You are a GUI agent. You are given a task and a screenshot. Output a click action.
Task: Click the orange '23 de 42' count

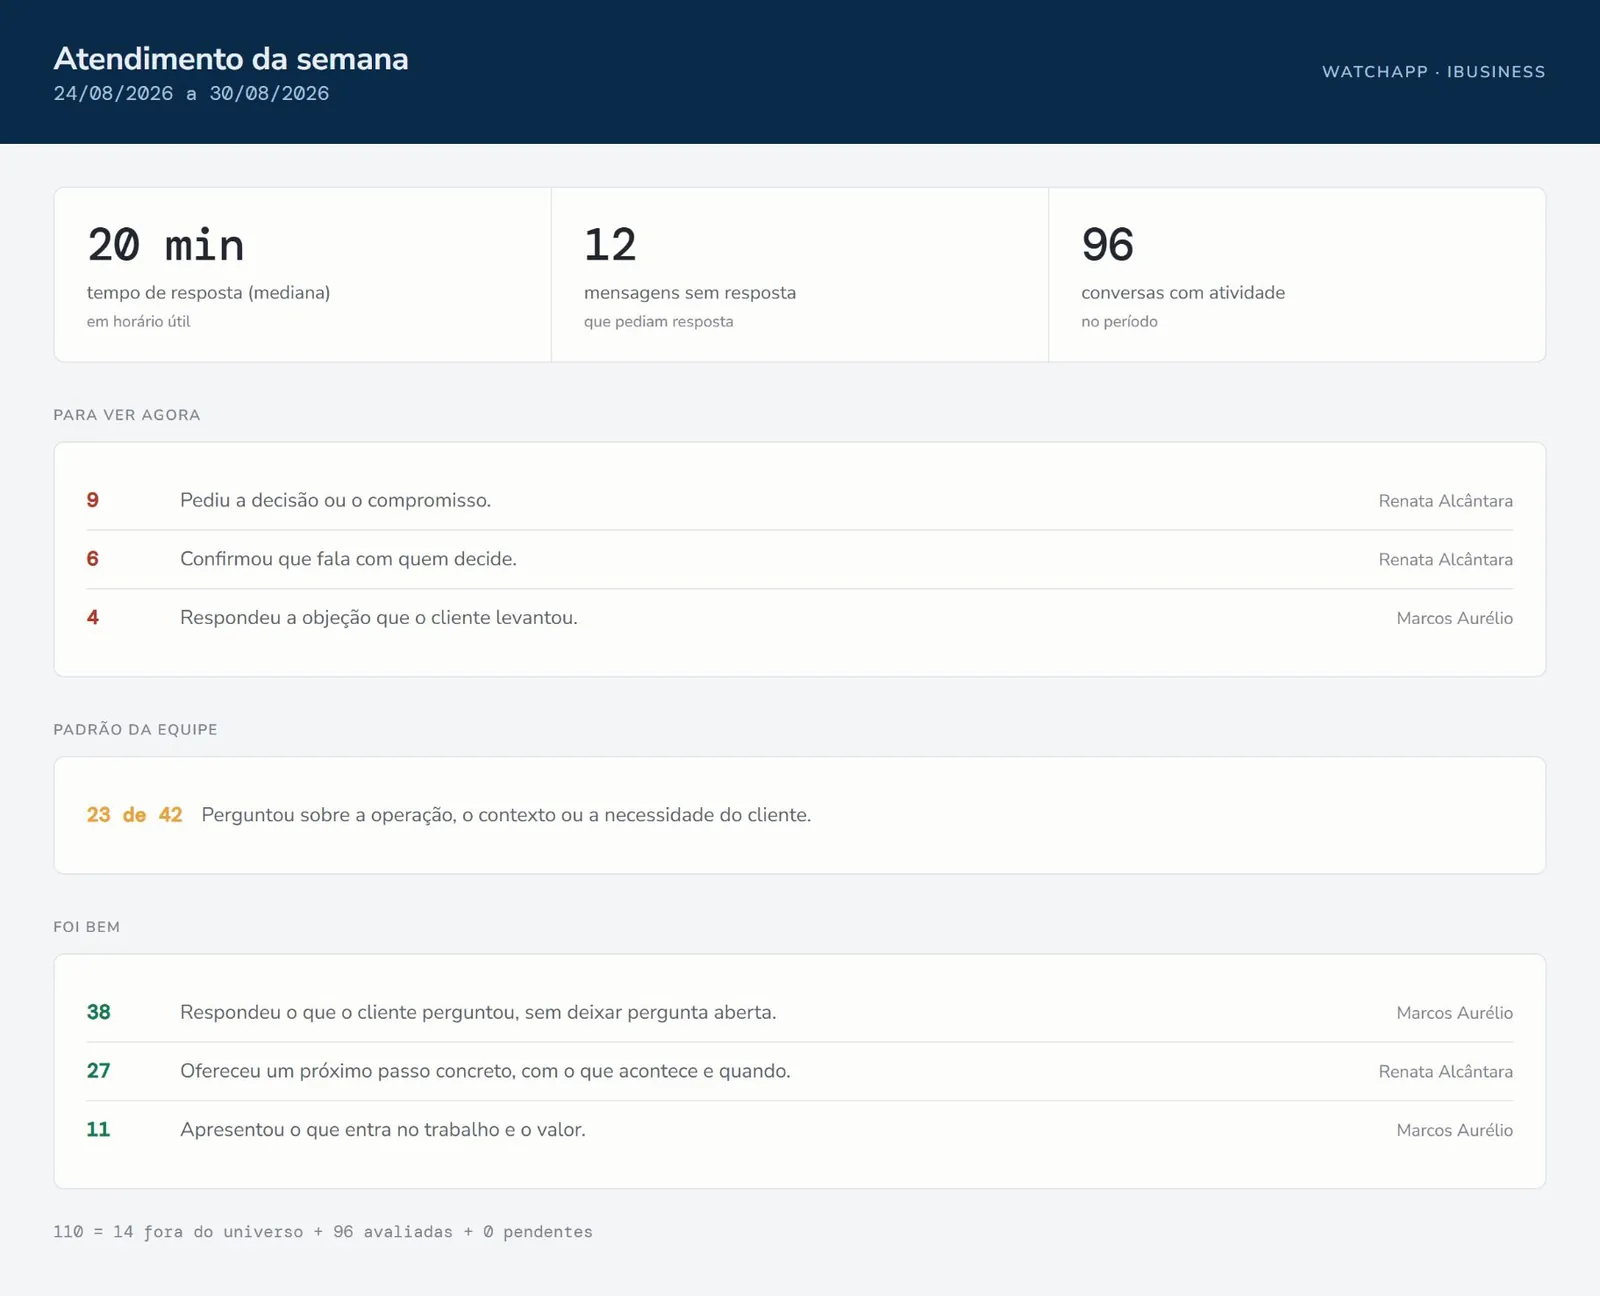[x=135, y=815]
